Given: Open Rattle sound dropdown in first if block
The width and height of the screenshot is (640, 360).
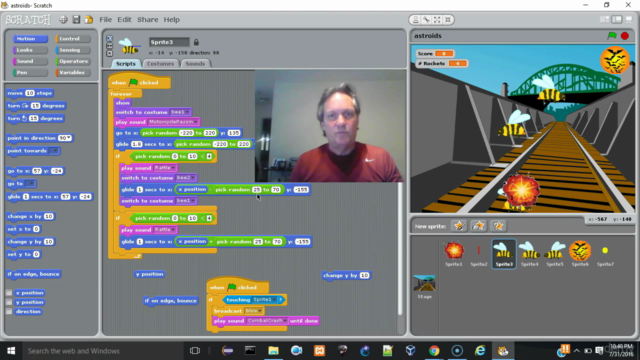Looking at the screenshot, I should [165, 168].
